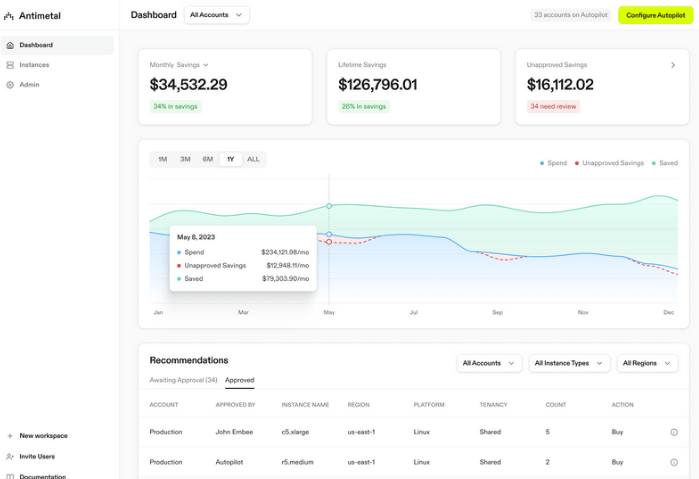Click the Invite Users person icon
The width and height of the screenshot is (699, 479).
tap(10, 456)
